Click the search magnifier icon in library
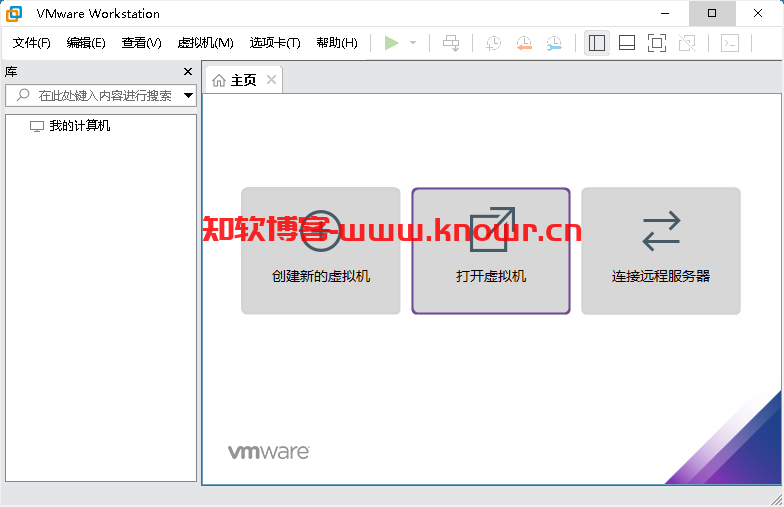The height and width of the screenshot is (507, 784). pos(23,95)
